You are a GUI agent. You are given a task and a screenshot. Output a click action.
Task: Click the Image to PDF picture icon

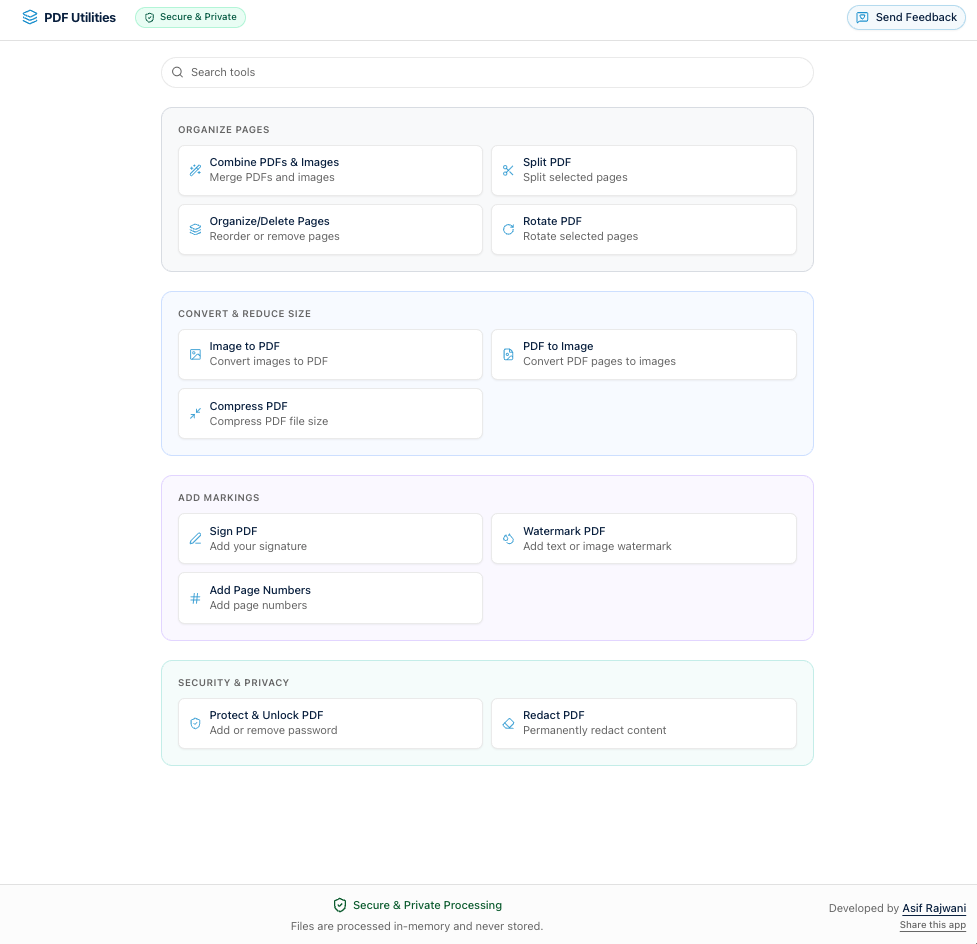pyautogui.click(x=195, y=354)
